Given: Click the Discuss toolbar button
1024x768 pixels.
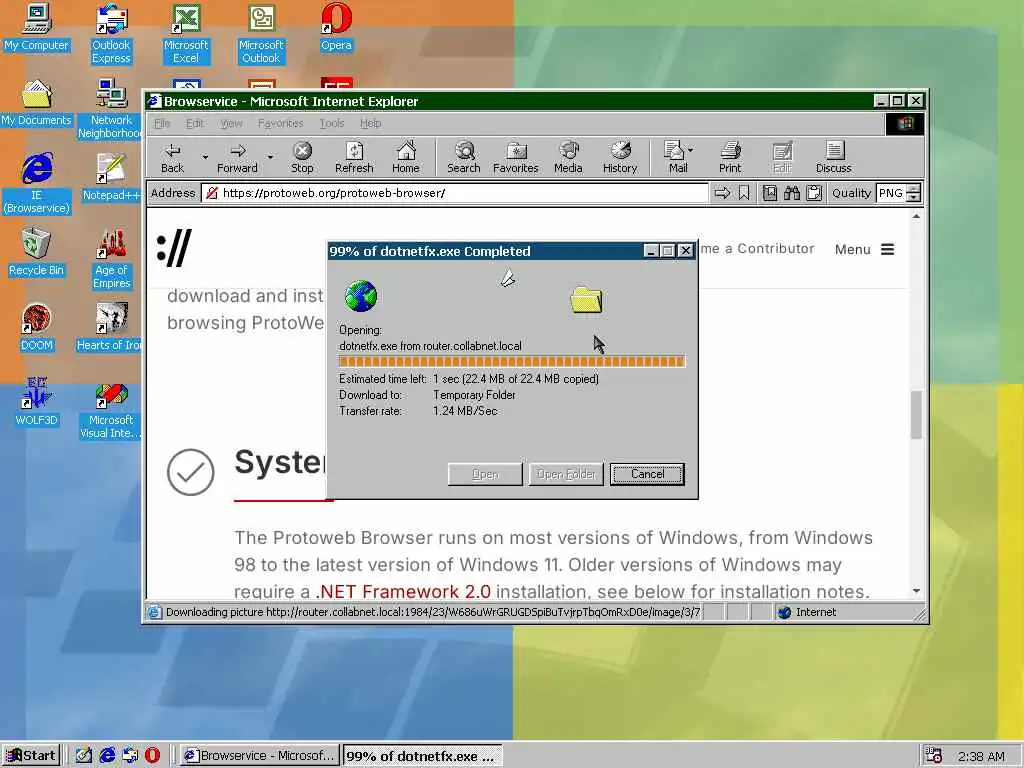Looking at the screenshot, I should [833, 158].
